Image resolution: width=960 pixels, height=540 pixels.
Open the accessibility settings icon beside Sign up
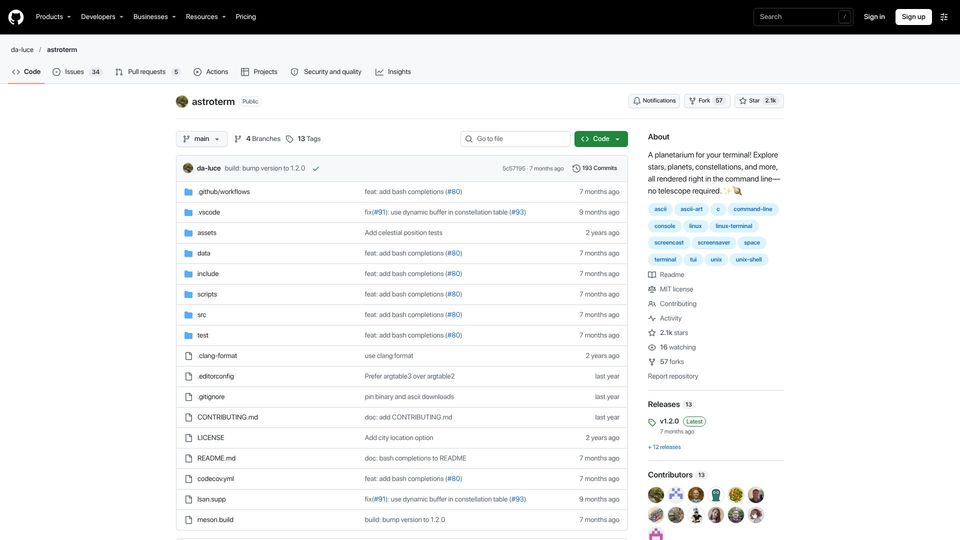944,17
